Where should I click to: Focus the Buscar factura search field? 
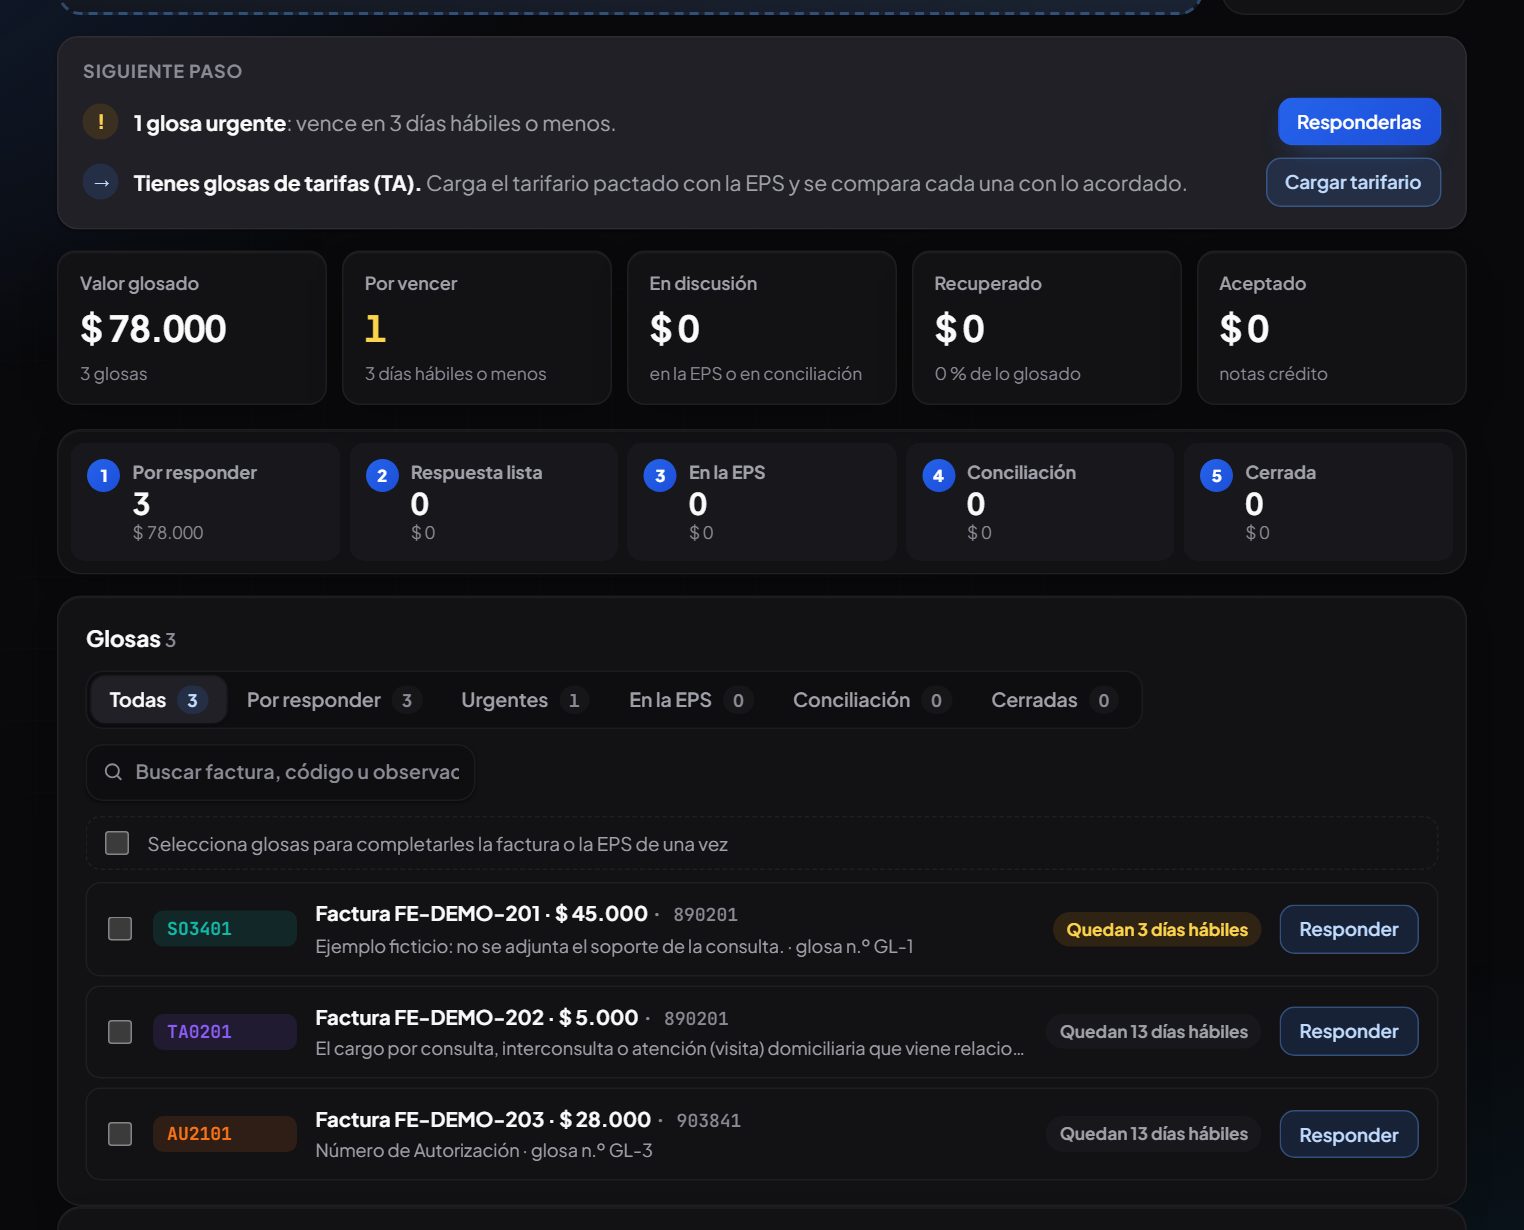click(280, 772)
